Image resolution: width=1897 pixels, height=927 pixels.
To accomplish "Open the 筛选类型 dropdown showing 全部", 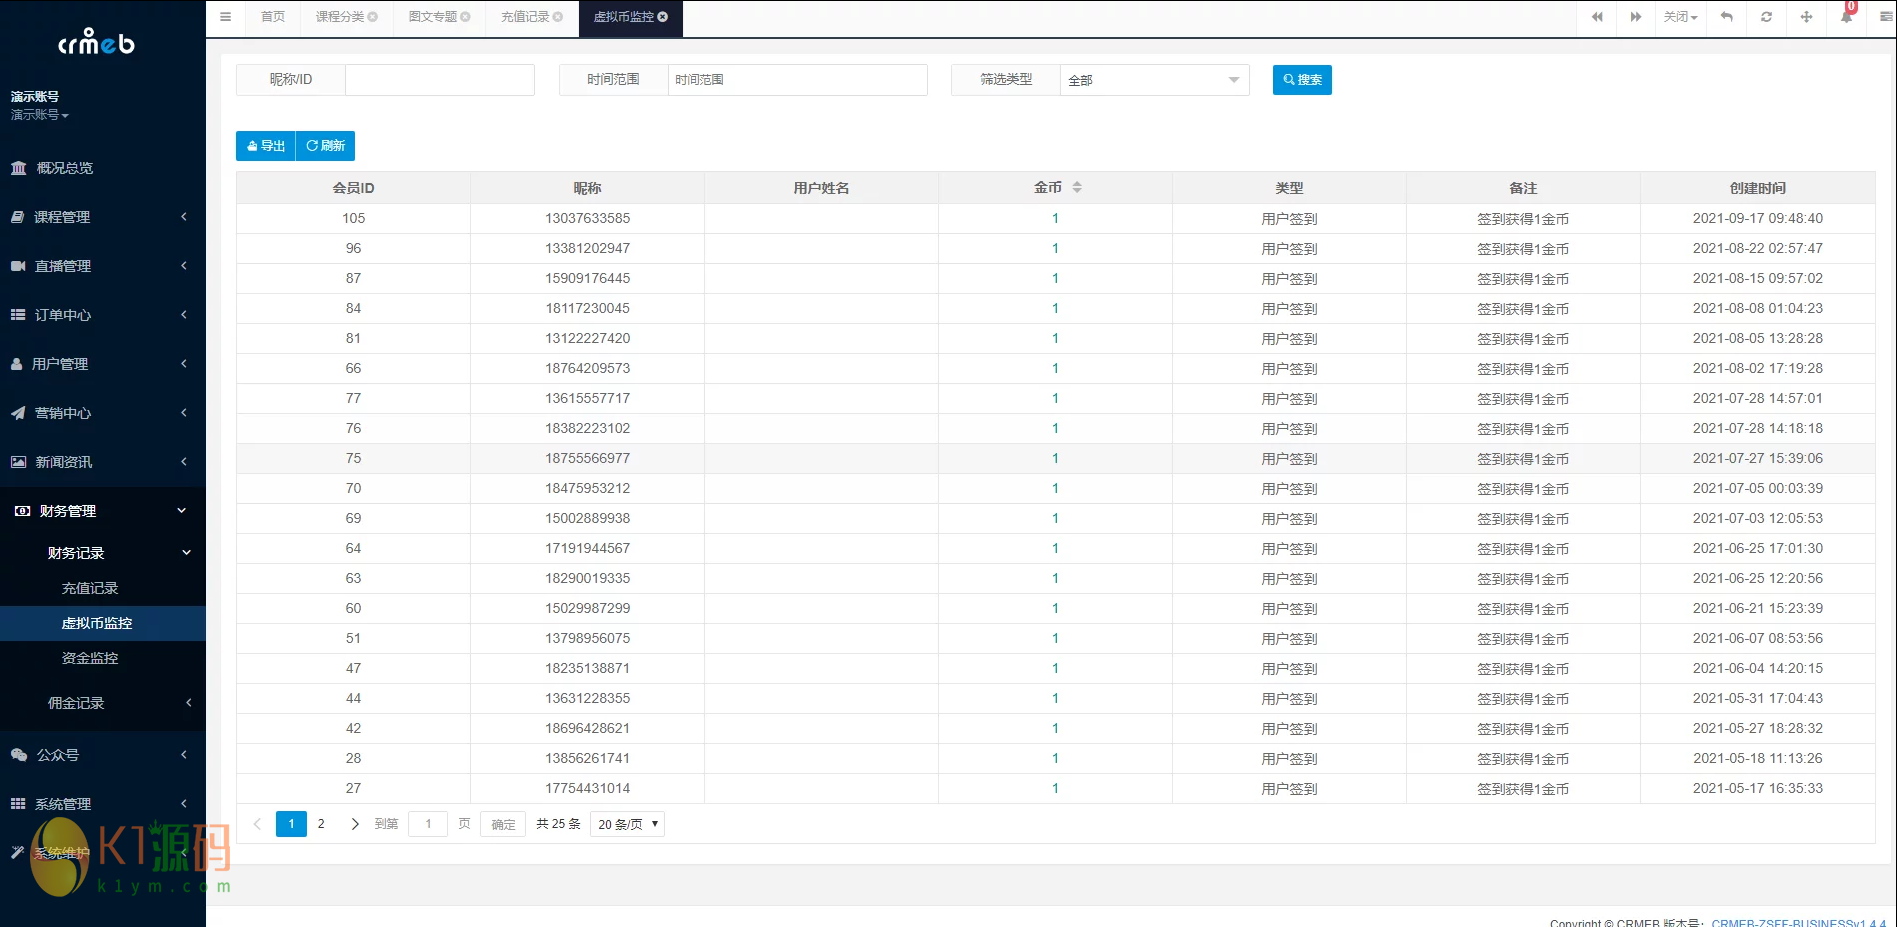I will tap(1154, 80).
